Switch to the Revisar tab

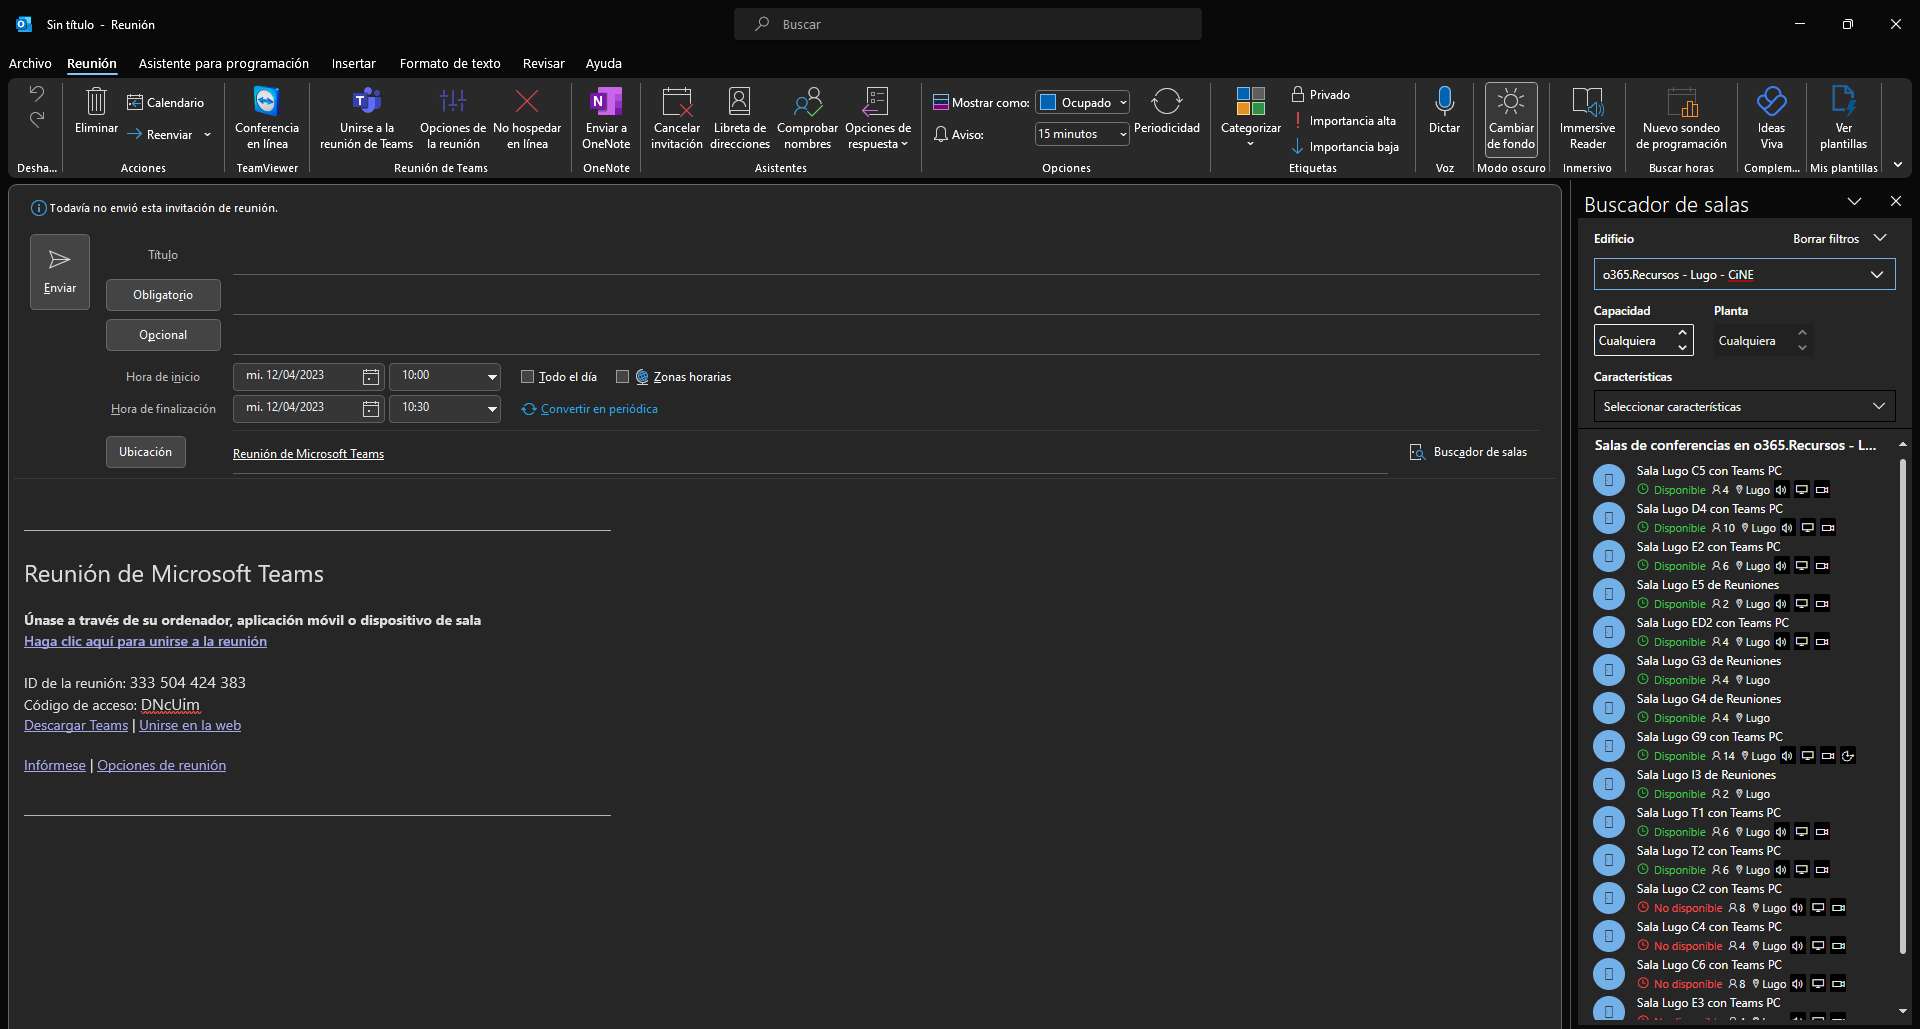click(x=543, y=63)
